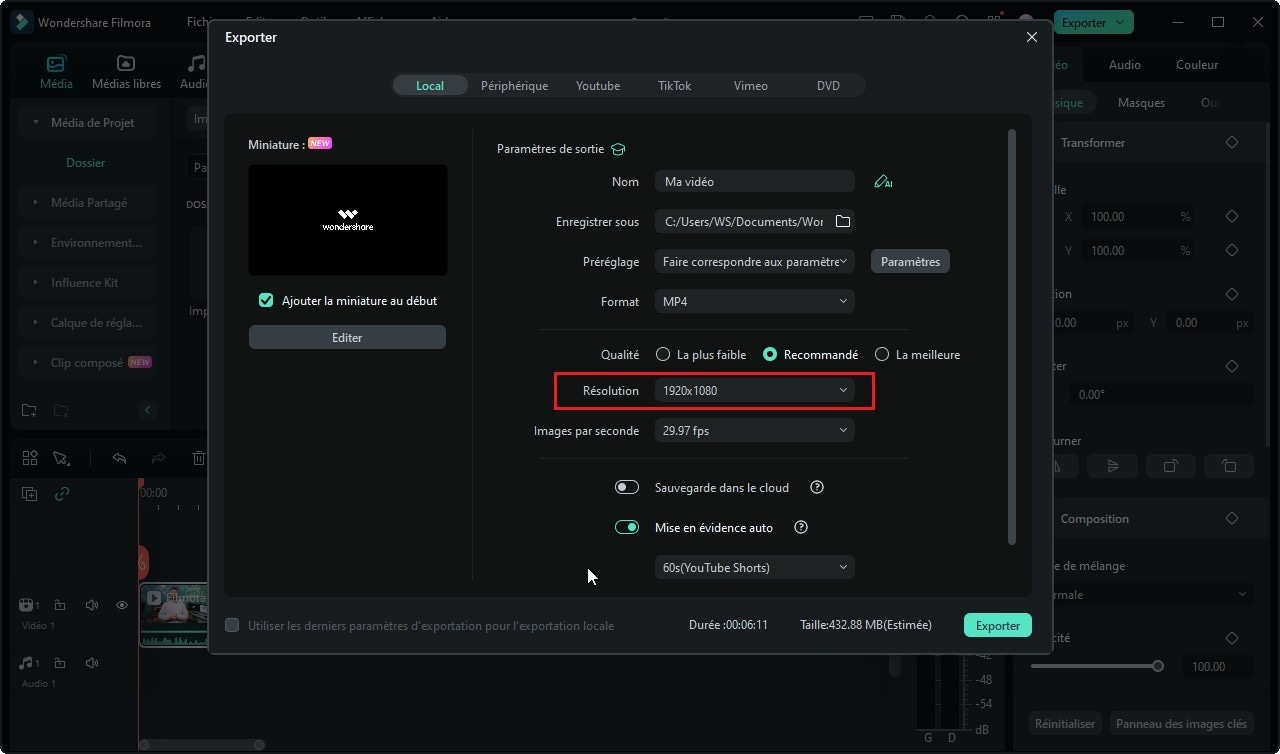1280x754 pixels.
Task: Open the Audio tab in properties panel
Action: click(x=1125, y=65)
